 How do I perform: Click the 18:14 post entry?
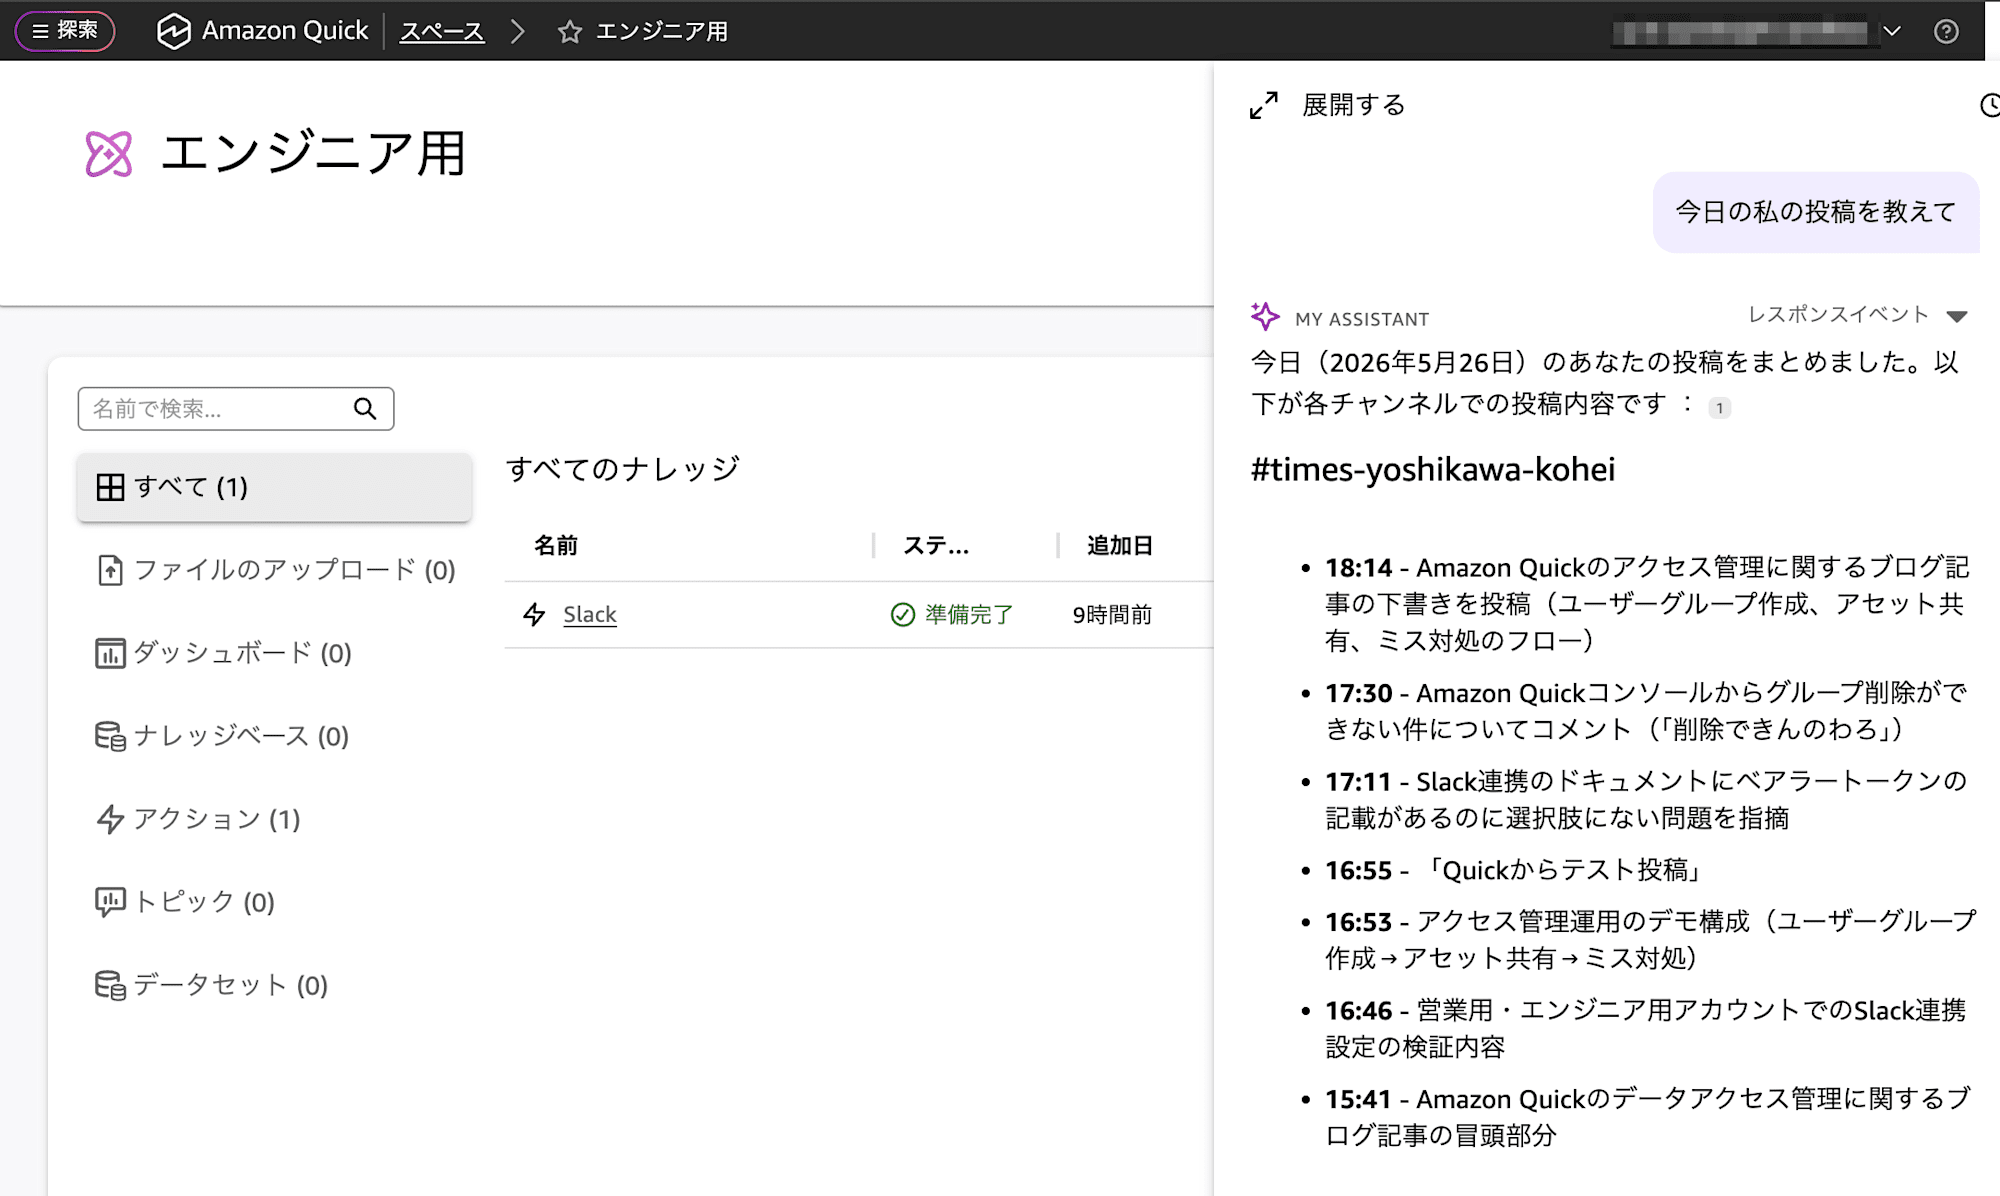point(1647,604)
